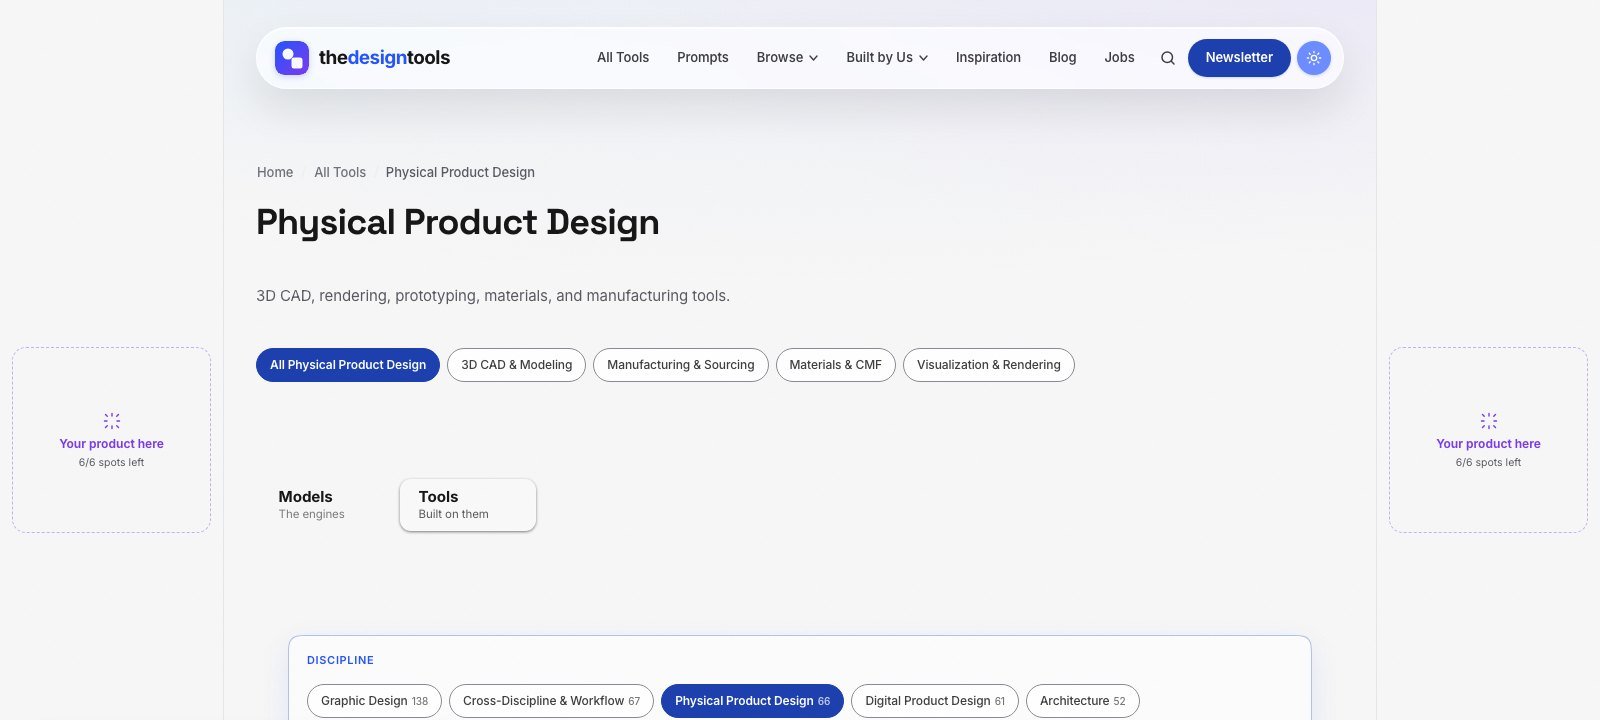
Task: Subscribe via the Newsletter button
Action: coord(1239,58)
